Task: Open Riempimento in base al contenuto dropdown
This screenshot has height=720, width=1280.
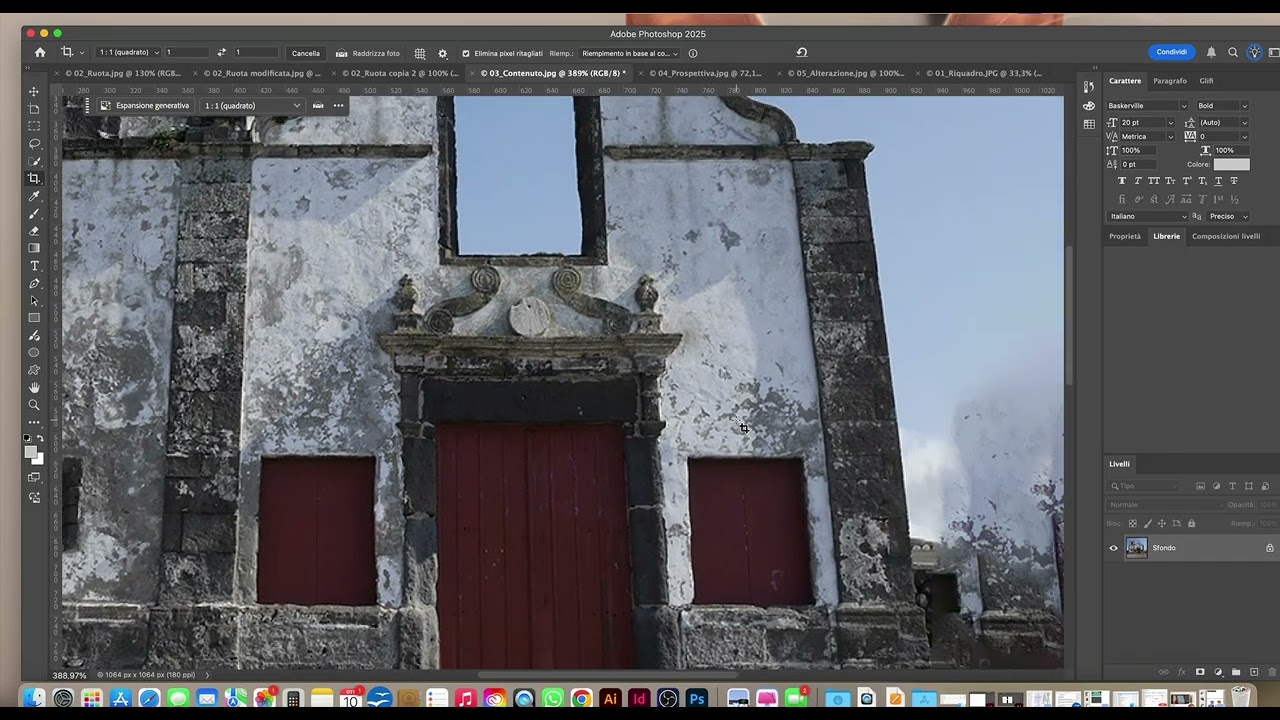Action: 630,53
